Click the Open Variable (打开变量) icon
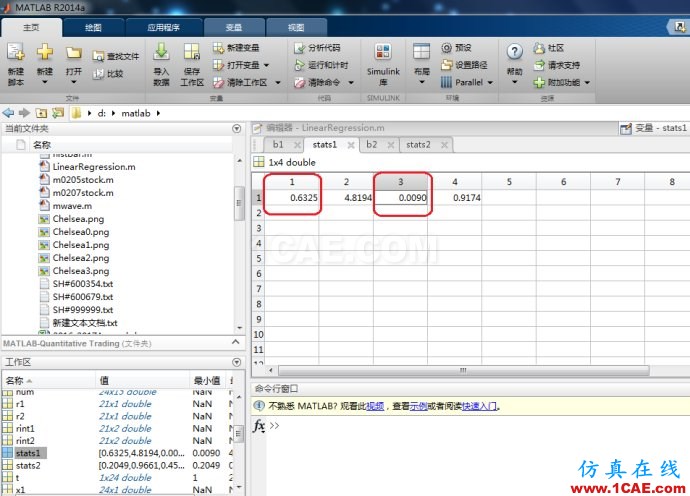The width and height of the screenshot is (690, 496). click(218, 65)
